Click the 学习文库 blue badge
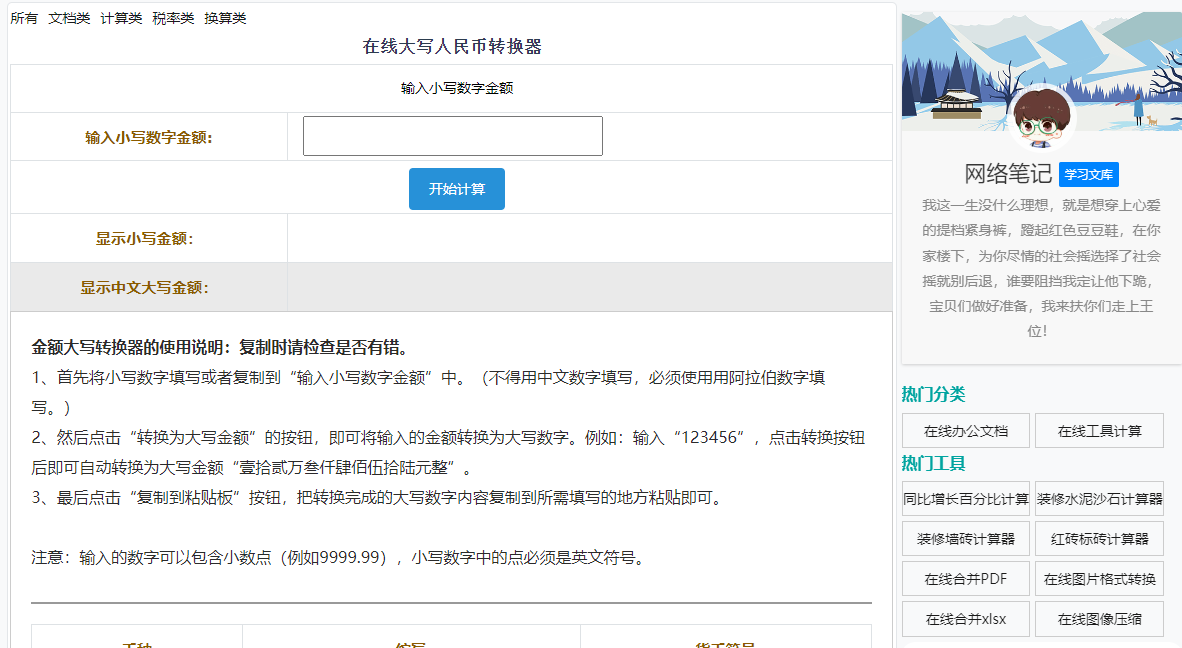This screenshot has width=1182, height=648. click(x=1089, y=174)
